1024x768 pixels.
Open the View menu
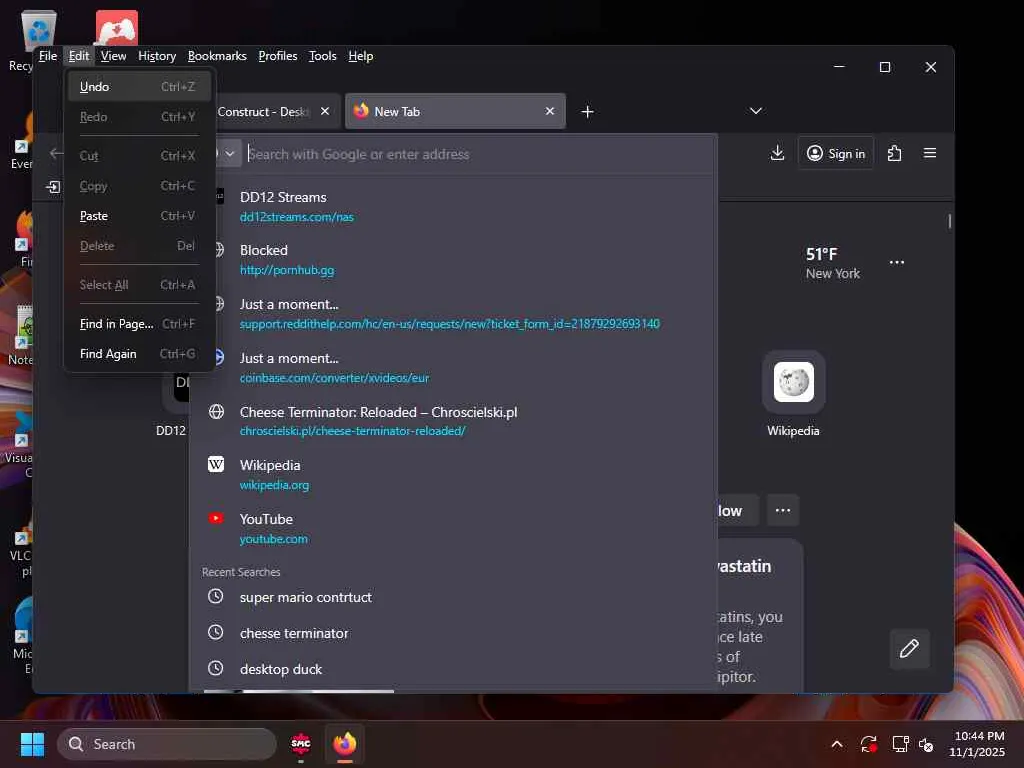(113, 56)
